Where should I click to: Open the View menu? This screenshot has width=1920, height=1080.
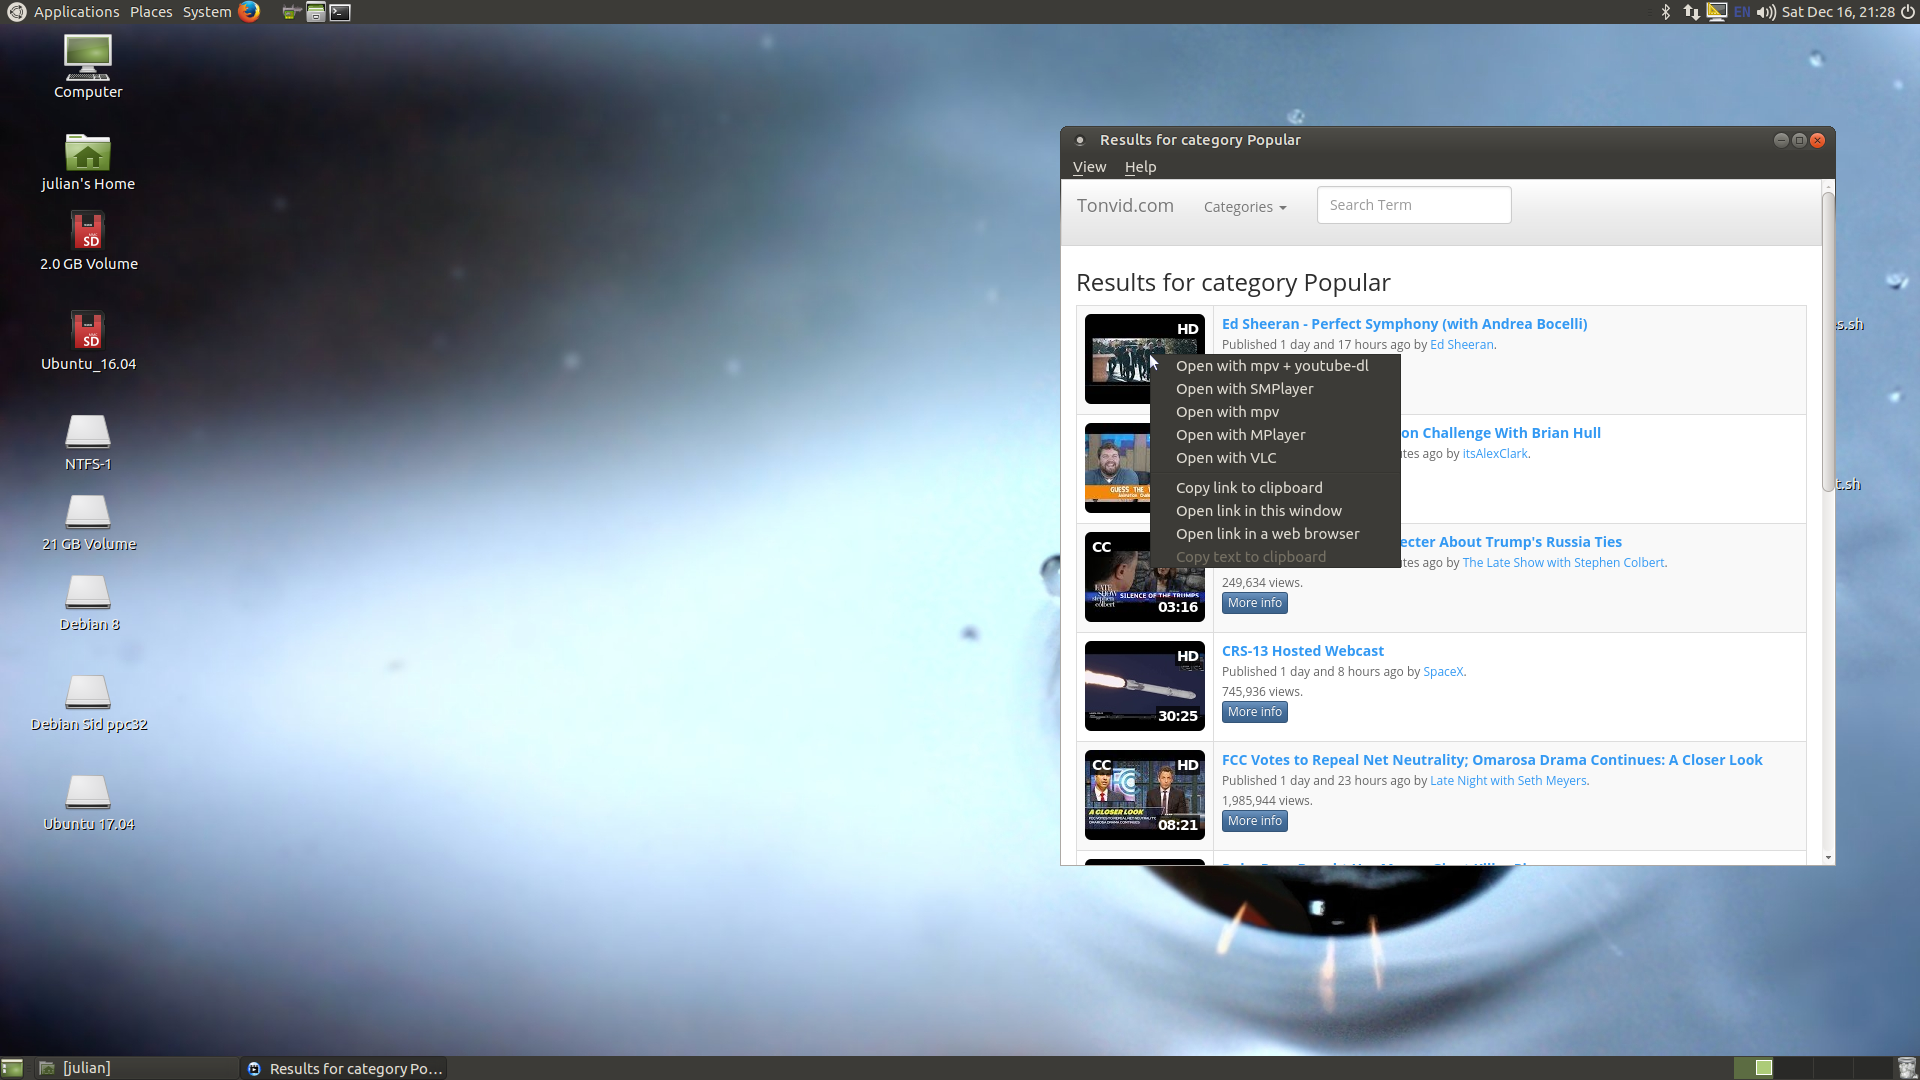coord(1089,167)
